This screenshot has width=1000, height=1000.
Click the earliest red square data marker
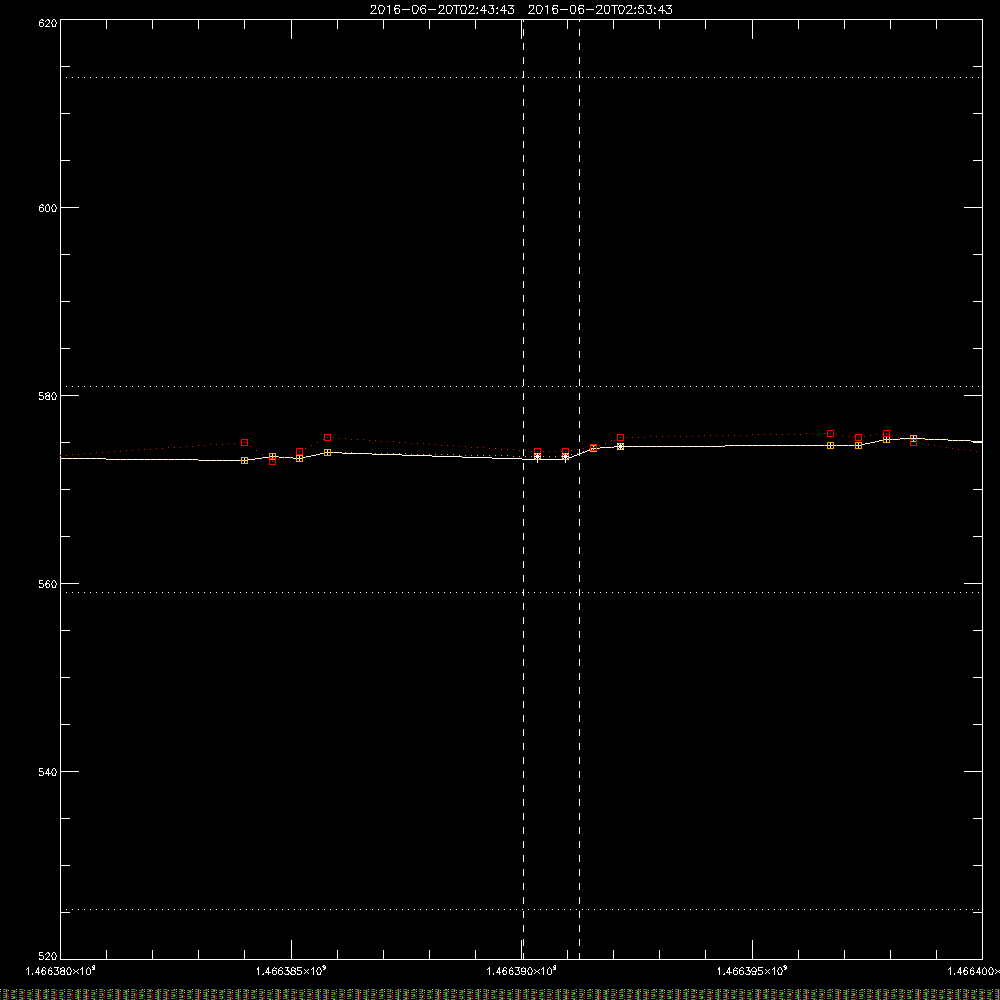(244, 443)
